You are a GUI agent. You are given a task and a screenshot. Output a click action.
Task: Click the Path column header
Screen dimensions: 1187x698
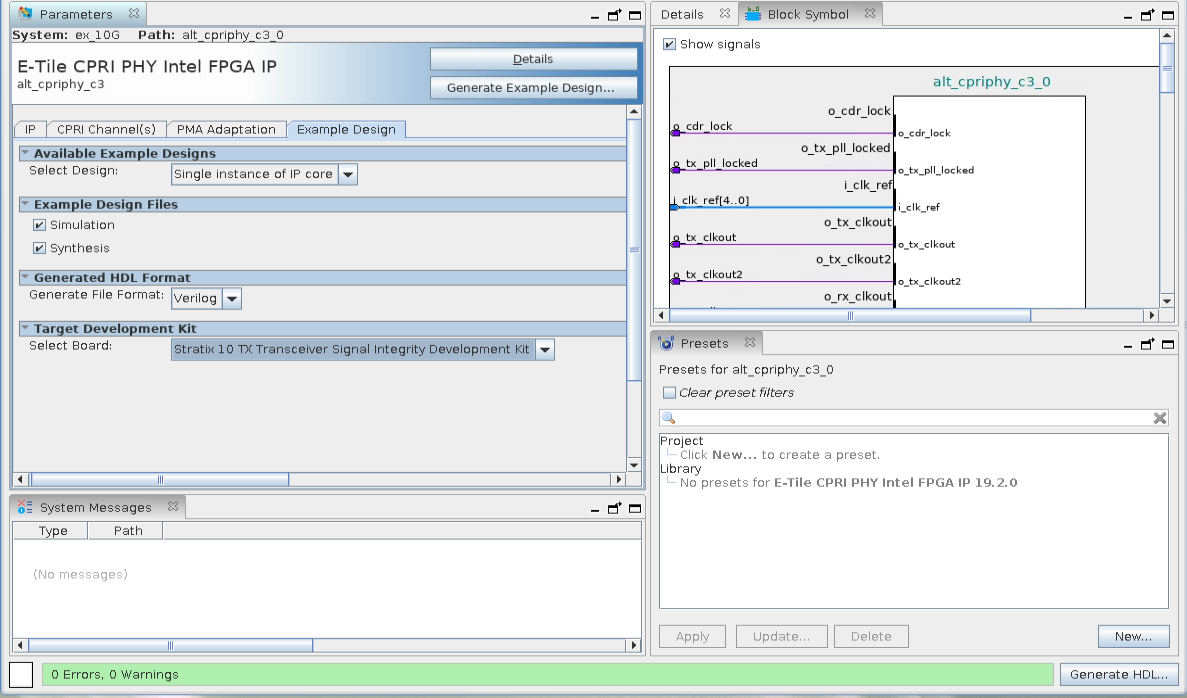click(x=127, y=531)
